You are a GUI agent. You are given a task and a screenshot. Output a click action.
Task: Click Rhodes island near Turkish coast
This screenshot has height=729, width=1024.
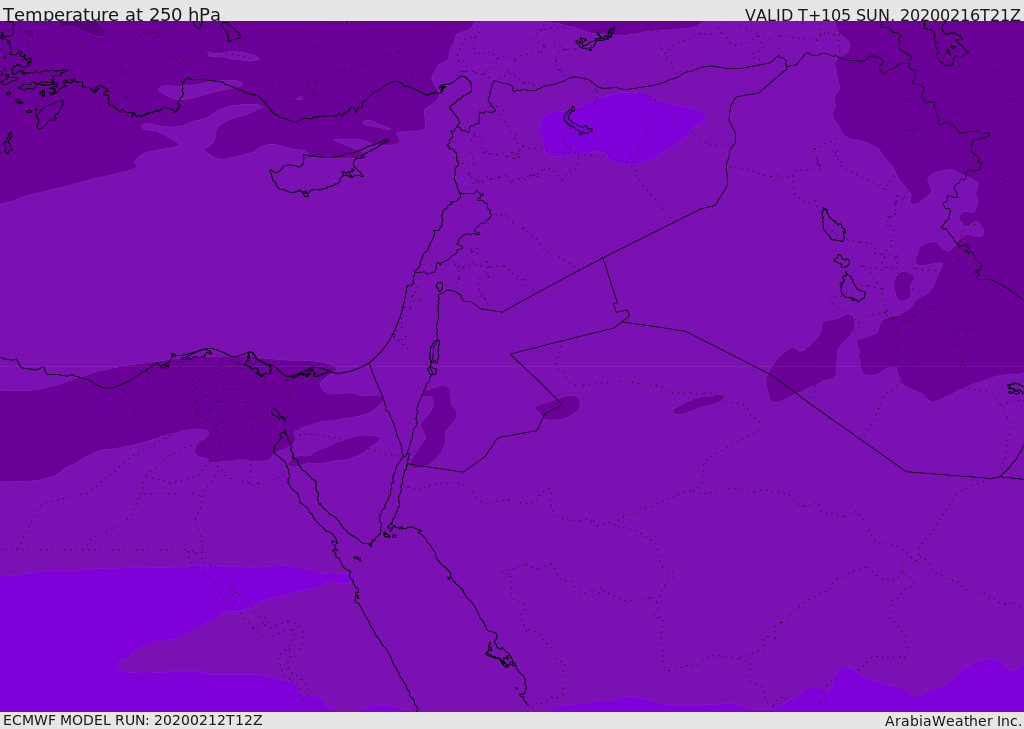click(49, 114)
